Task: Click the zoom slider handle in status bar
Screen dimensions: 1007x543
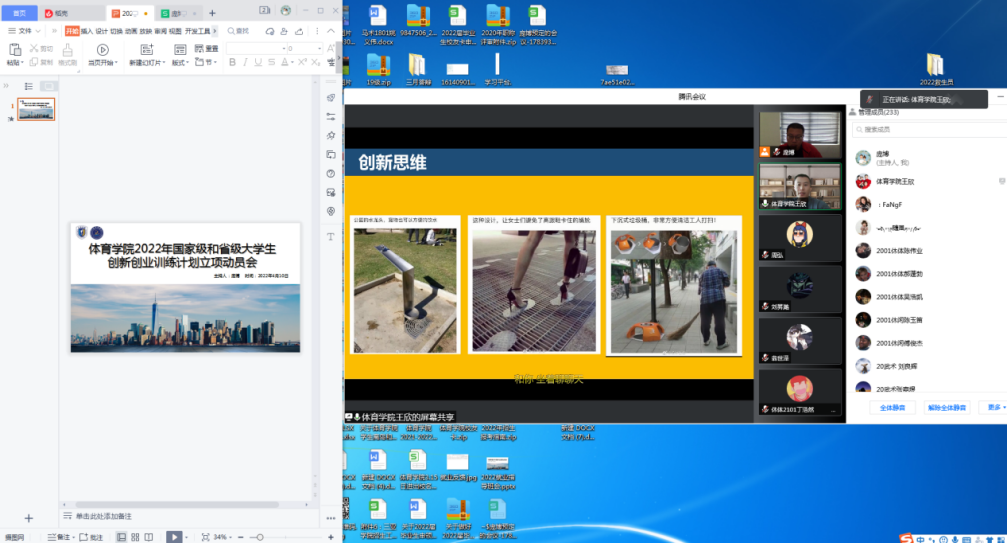Action: (259, 537)
